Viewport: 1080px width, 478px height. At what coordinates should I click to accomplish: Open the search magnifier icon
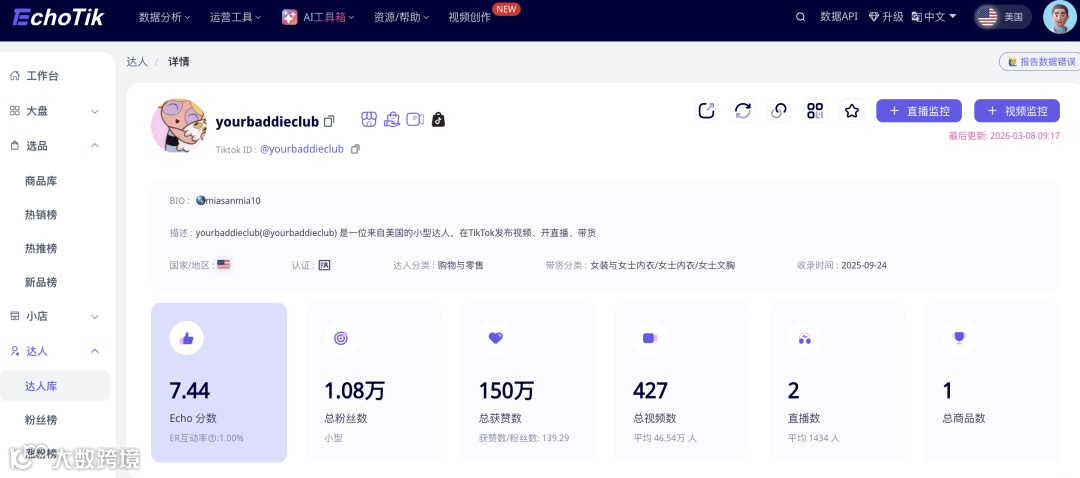800,17
